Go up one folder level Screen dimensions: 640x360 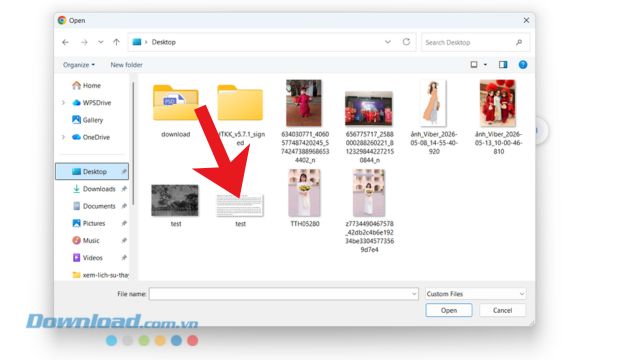[x=116, y=42]
